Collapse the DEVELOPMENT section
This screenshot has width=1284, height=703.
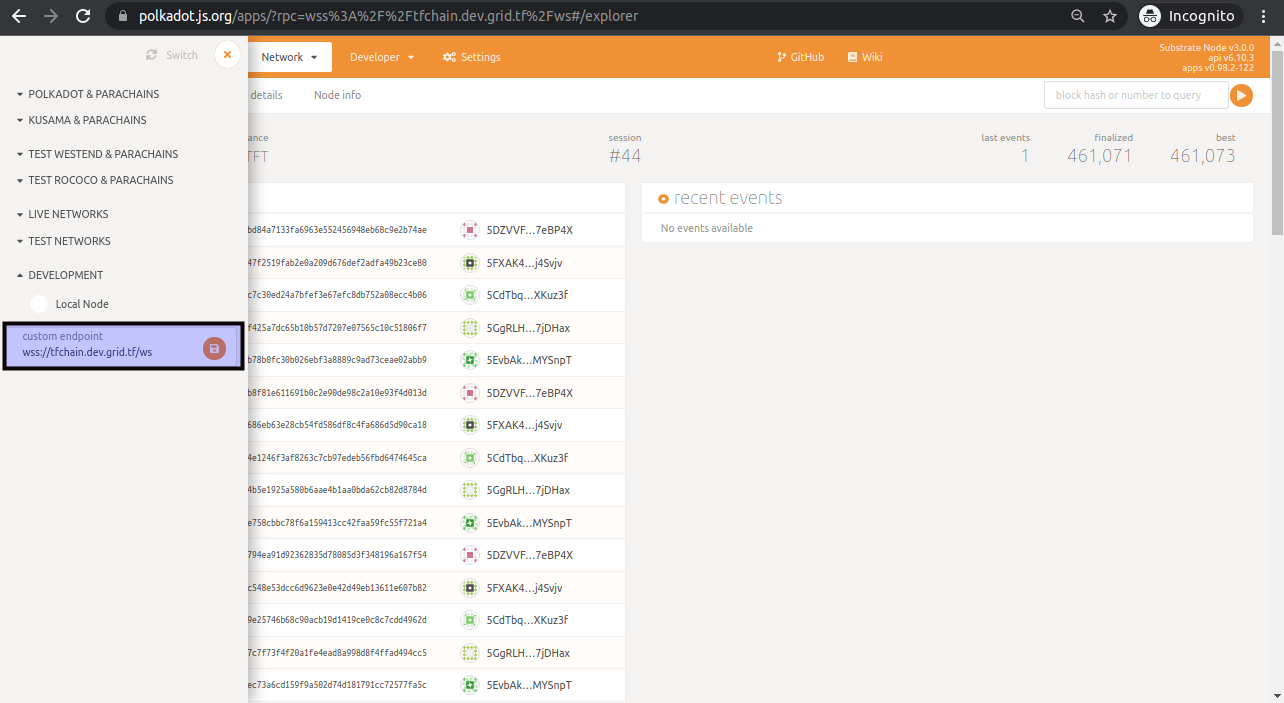click(65, 275)
